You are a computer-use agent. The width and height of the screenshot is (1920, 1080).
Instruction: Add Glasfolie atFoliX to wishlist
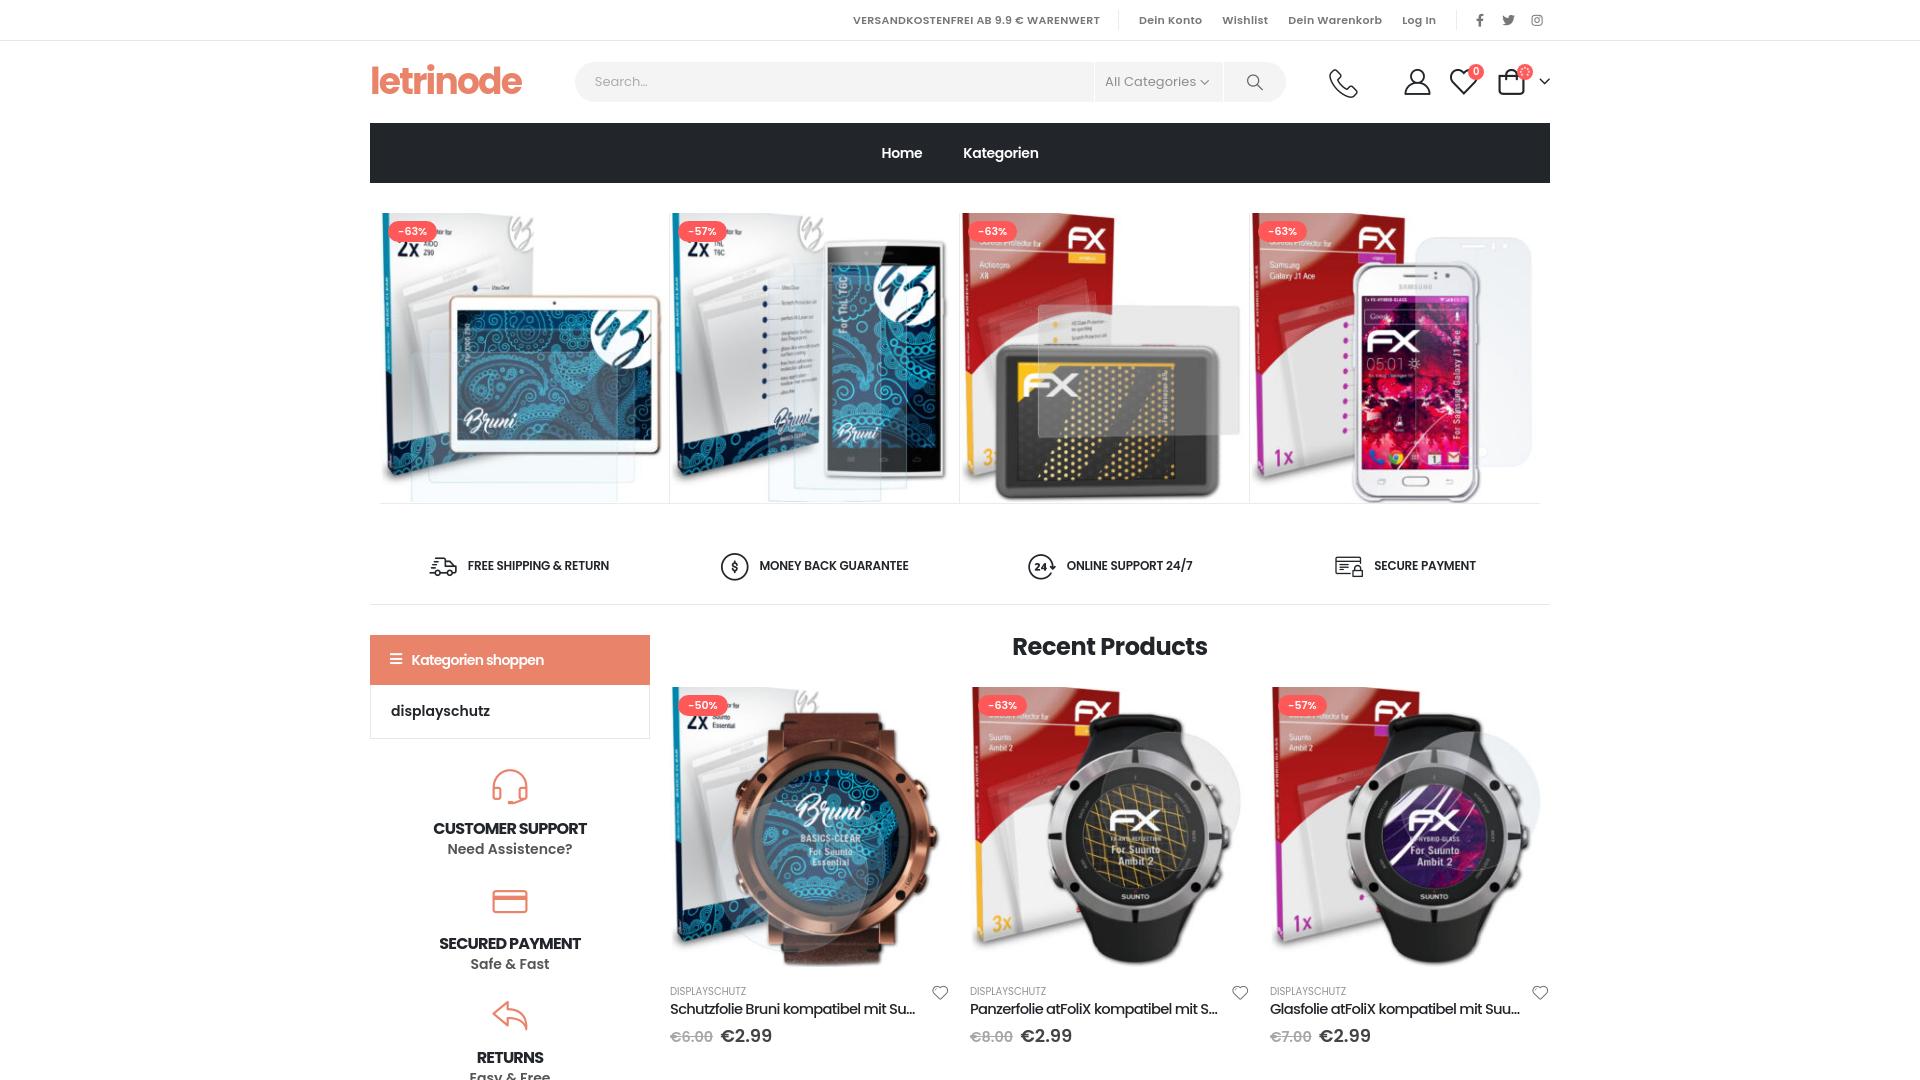[x=1540, y=993]
